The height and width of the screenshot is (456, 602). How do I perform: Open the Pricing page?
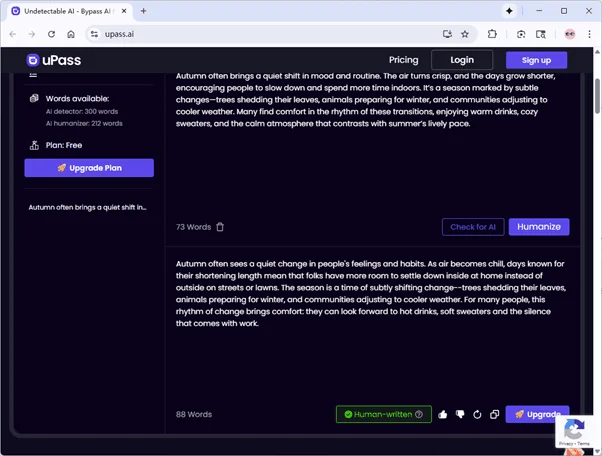pos(403,60)
